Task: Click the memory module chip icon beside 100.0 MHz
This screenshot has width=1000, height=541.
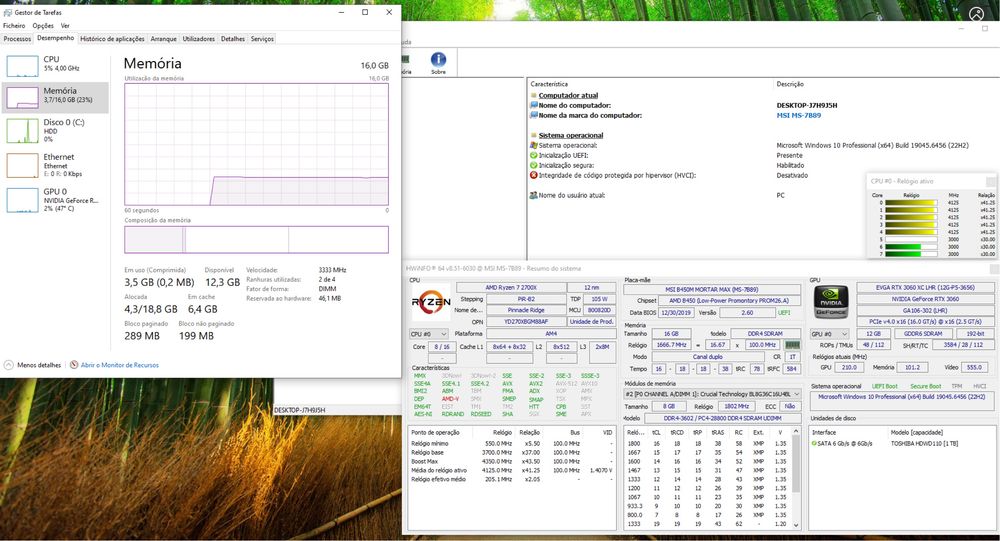Action: coord(792,345)
